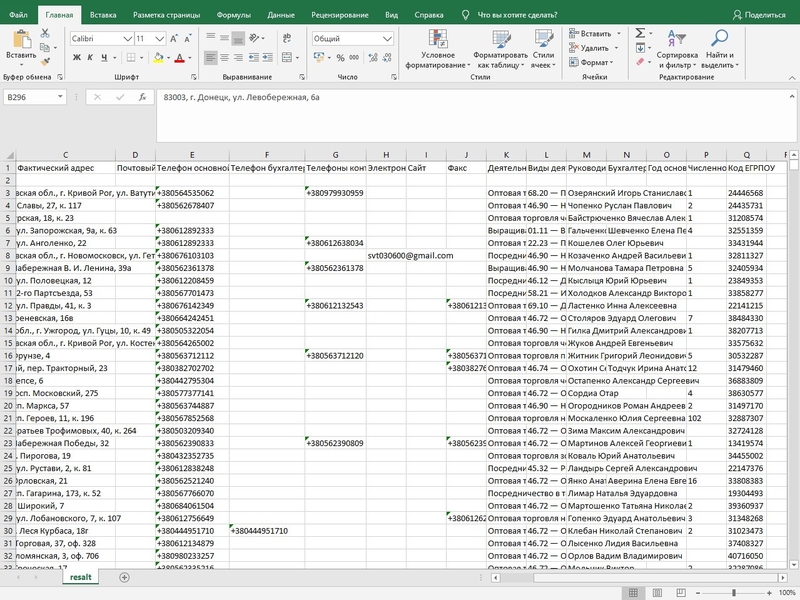Toggle Bold (Ж) formatting
800x600 pixels.
coord(76,59)
